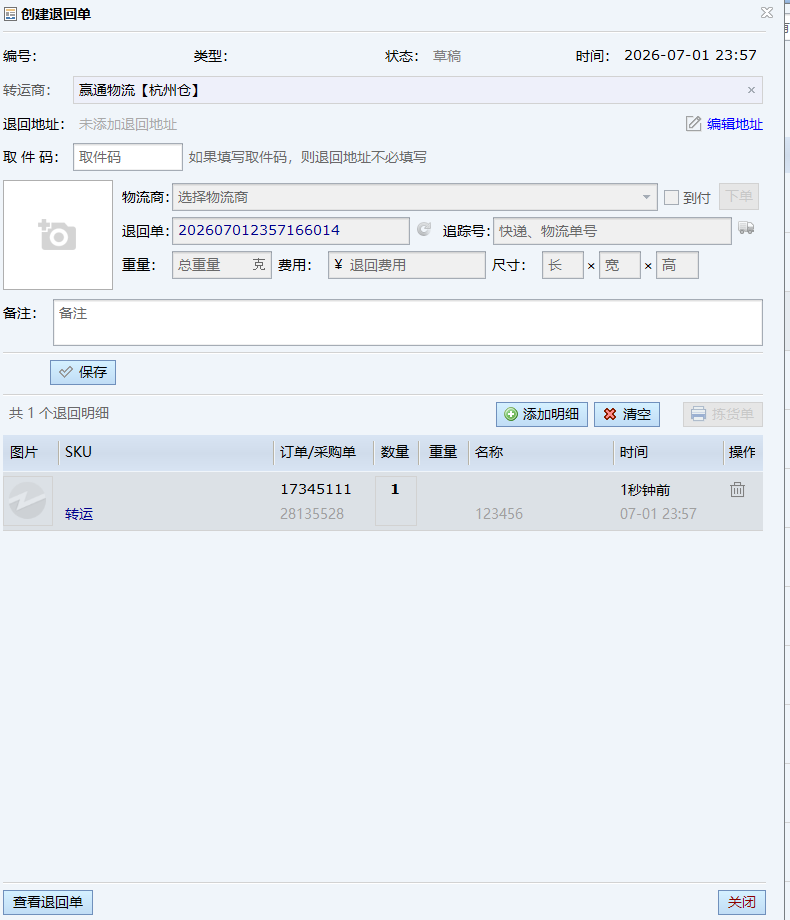Viewport: 790px width, 920px height.
Task: Click the 清空 button
Action: pos(627,414)
